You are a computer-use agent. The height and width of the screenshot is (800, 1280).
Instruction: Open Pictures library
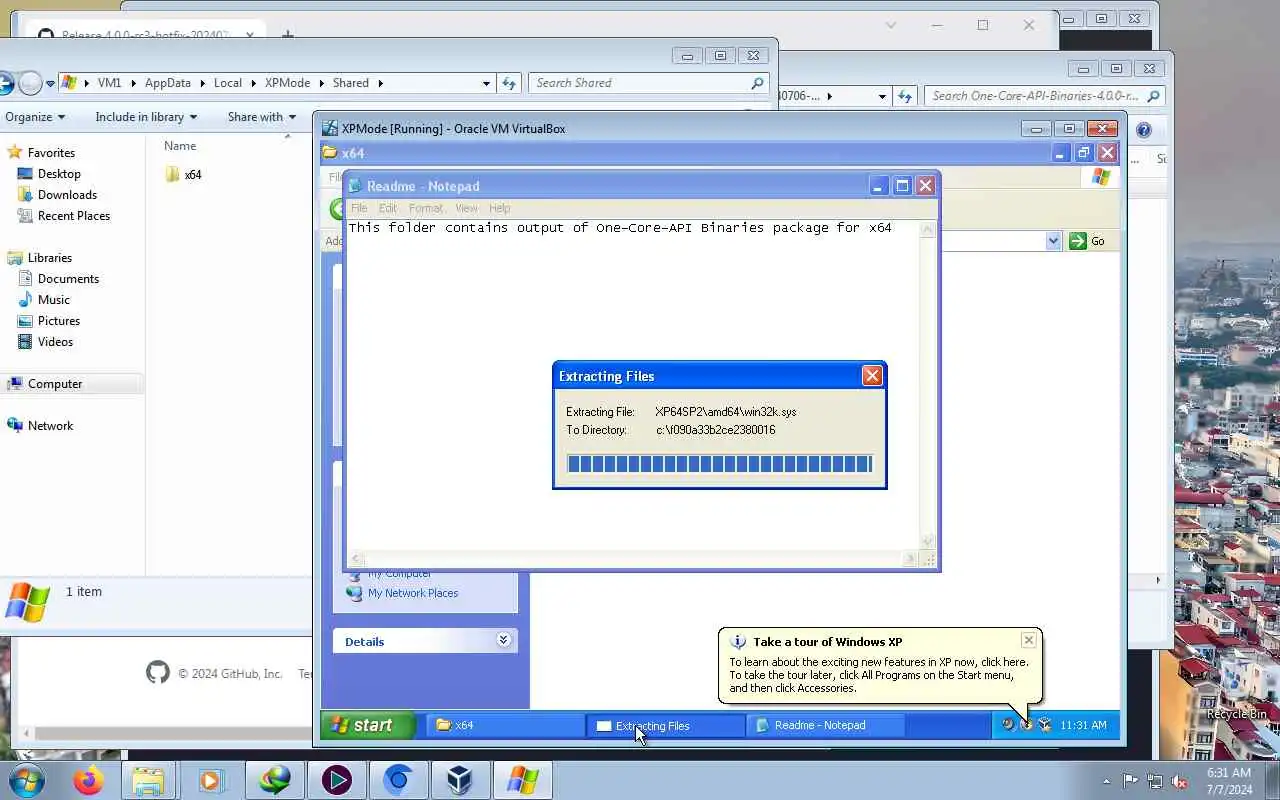pos(59,321)
